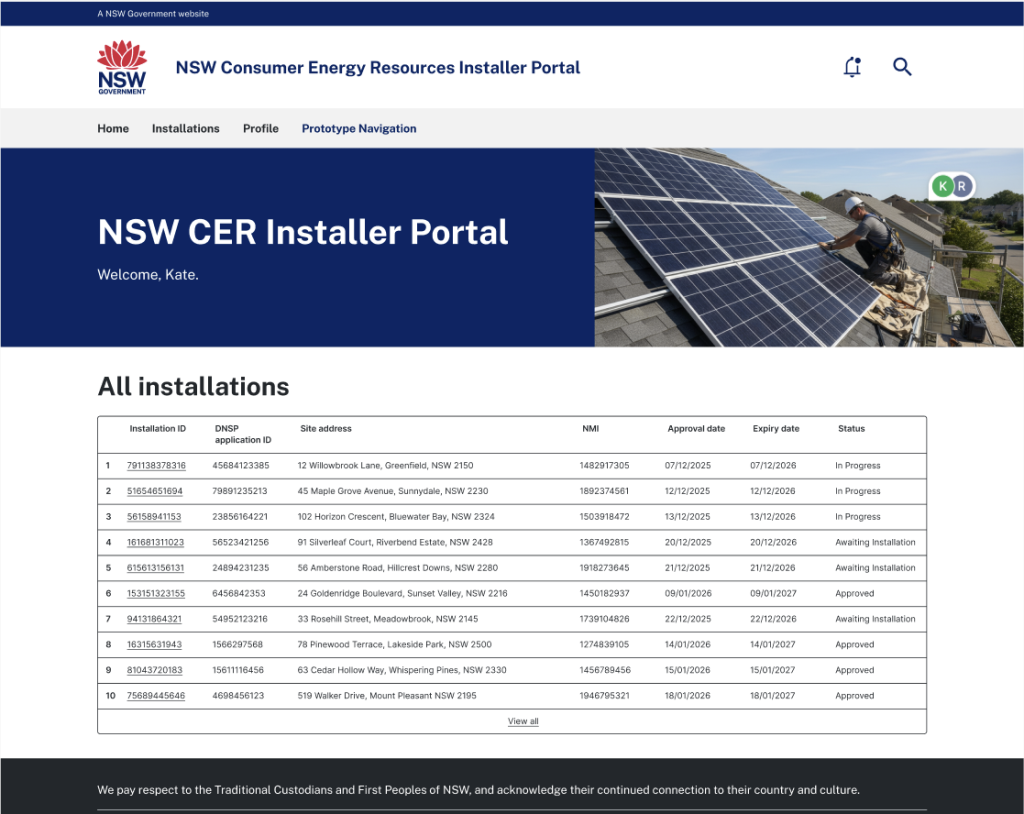Click NMI value 1946795321
Viewport: 1024px width, 814px height.
pyautogui.click(x=604, y=696)
